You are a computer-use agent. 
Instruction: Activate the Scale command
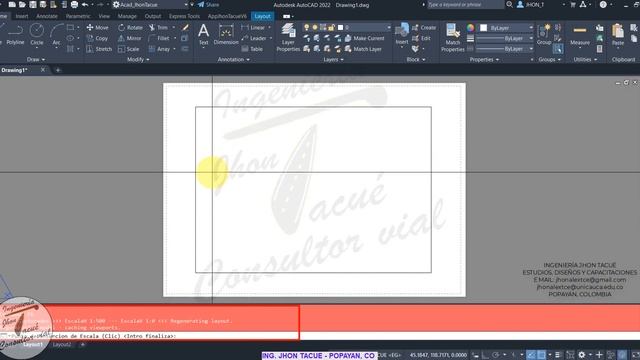tap(129, 49)
